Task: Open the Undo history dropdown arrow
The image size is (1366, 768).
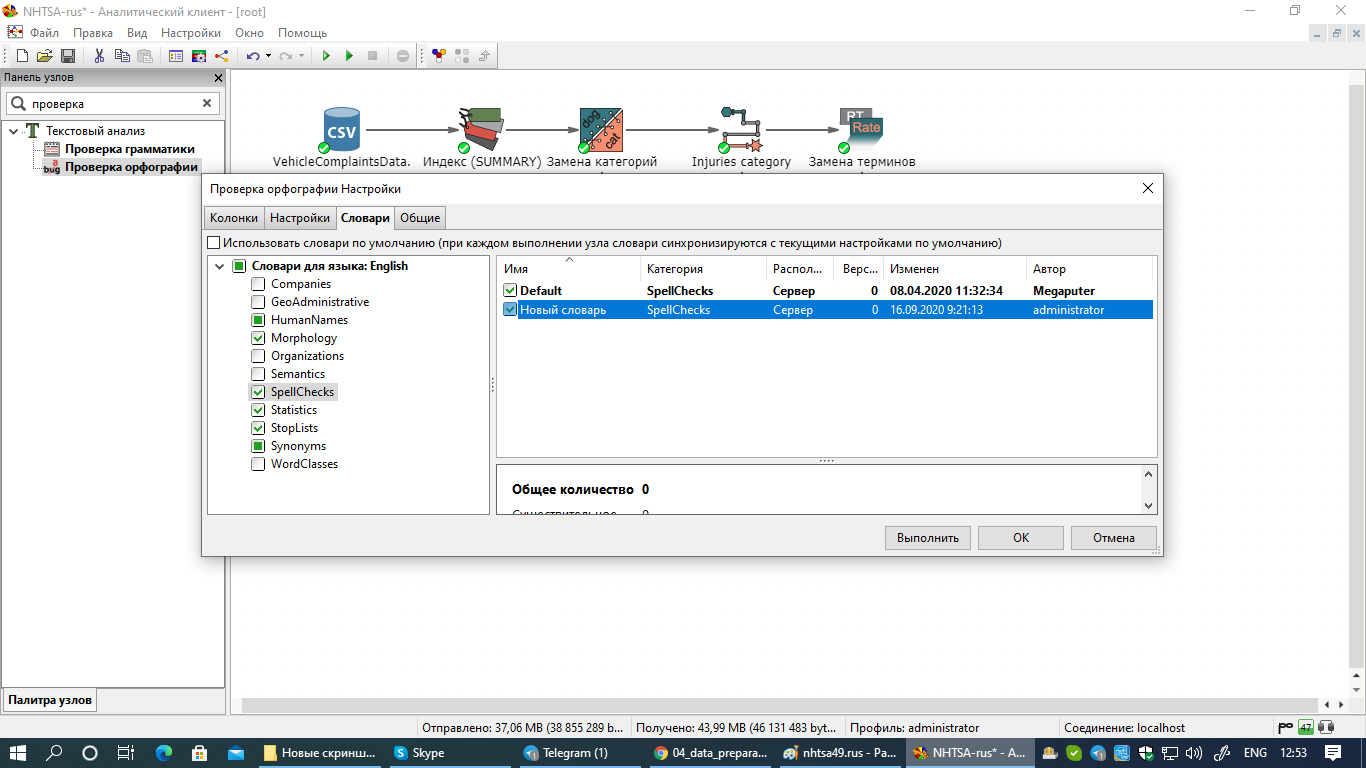Action: (x=268, y=56)
